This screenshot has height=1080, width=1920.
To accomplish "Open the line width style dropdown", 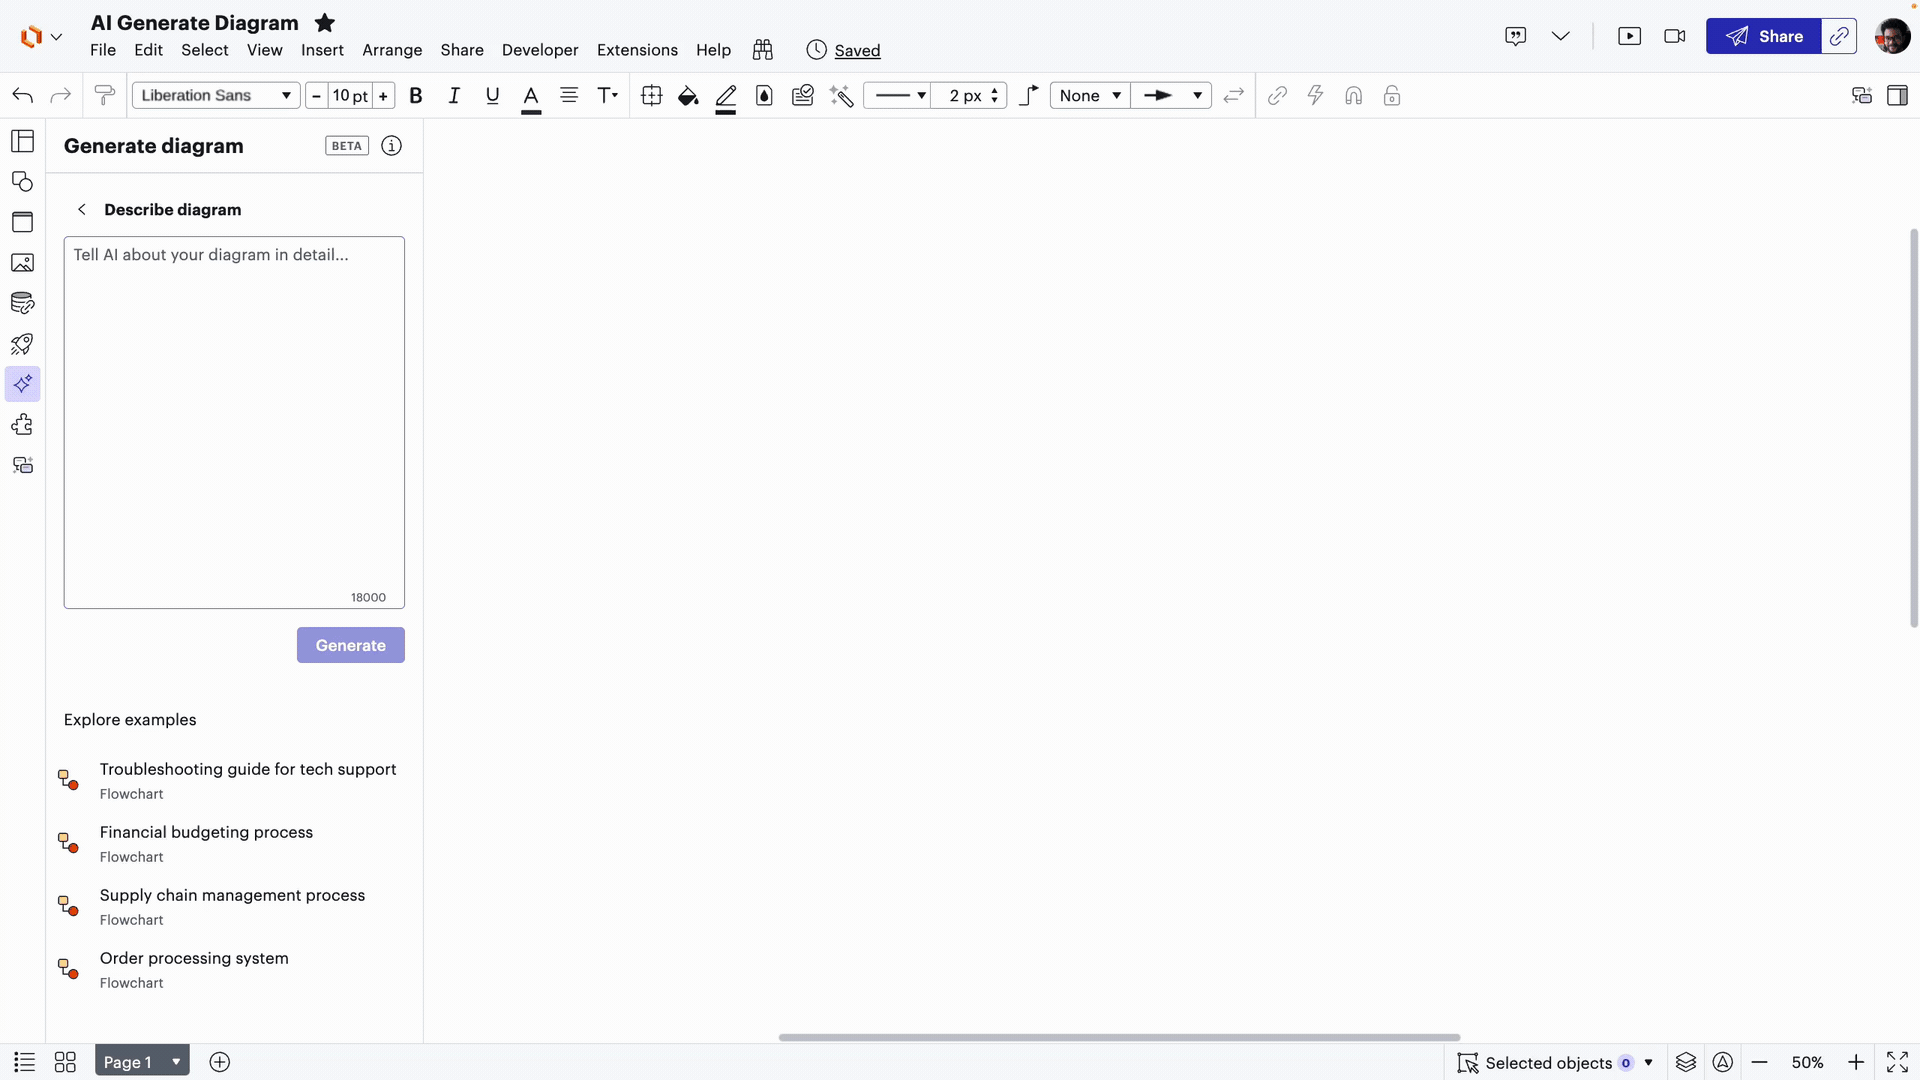I will pyautogui.click(x=897, y=95).
